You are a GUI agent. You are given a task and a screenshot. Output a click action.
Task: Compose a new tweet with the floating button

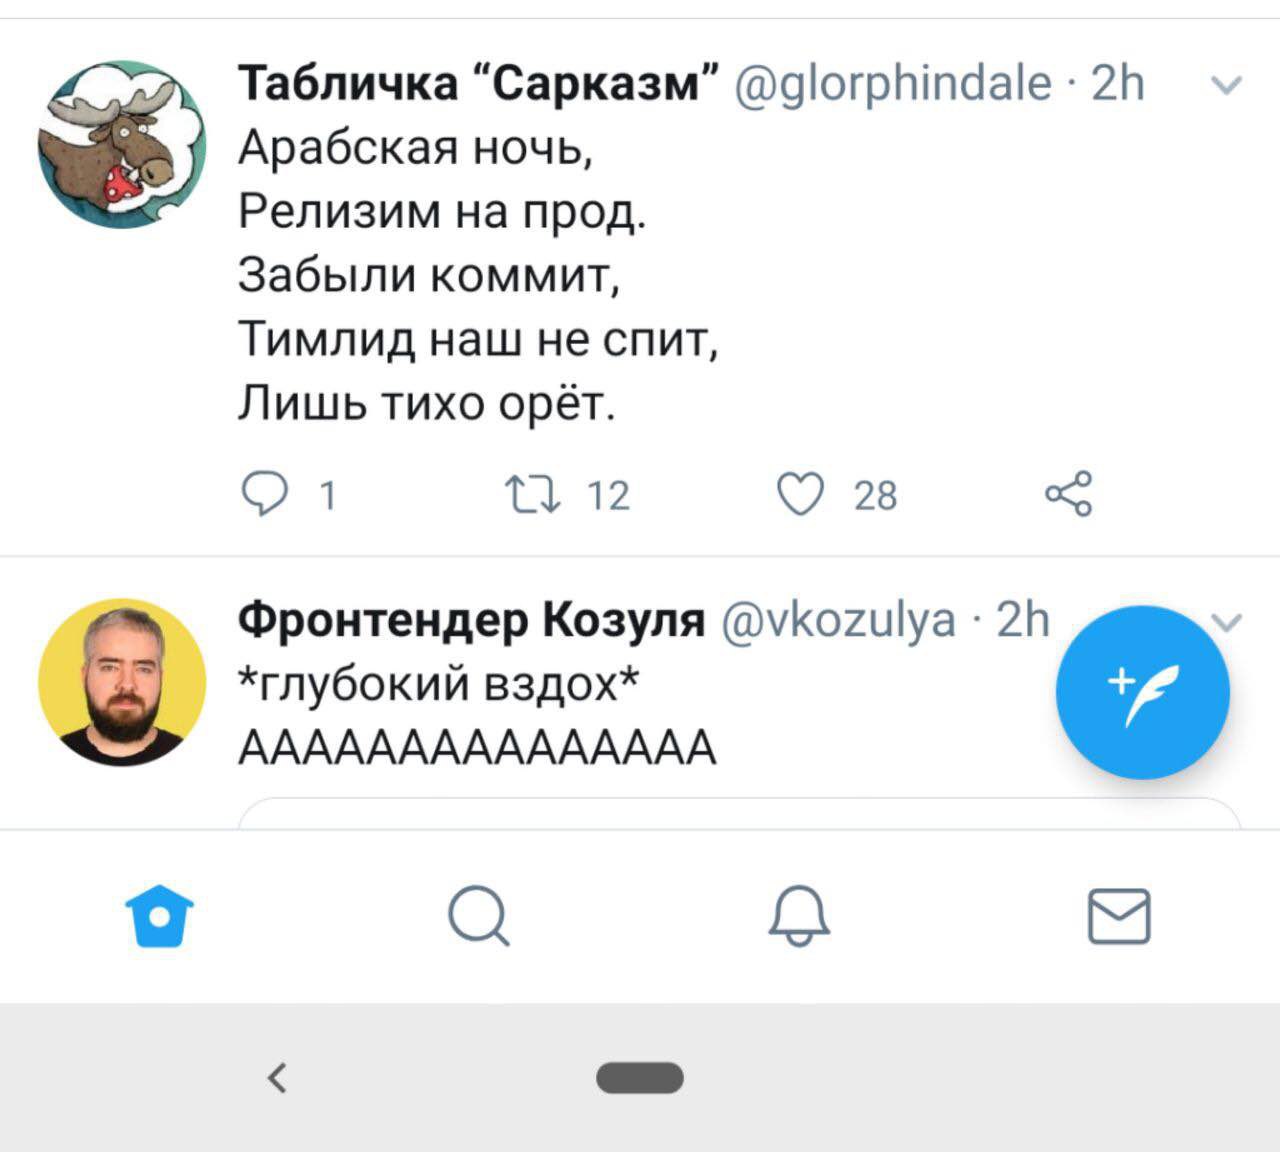1142,692
